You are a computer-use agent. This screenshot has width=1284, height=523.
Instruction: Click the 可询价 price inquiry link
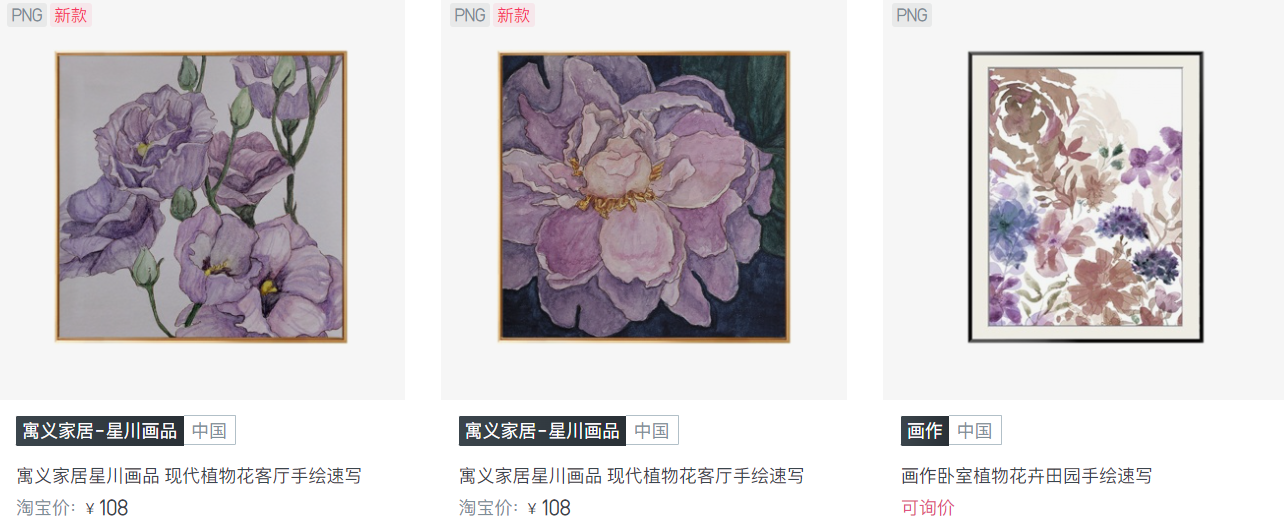[928, 508]
